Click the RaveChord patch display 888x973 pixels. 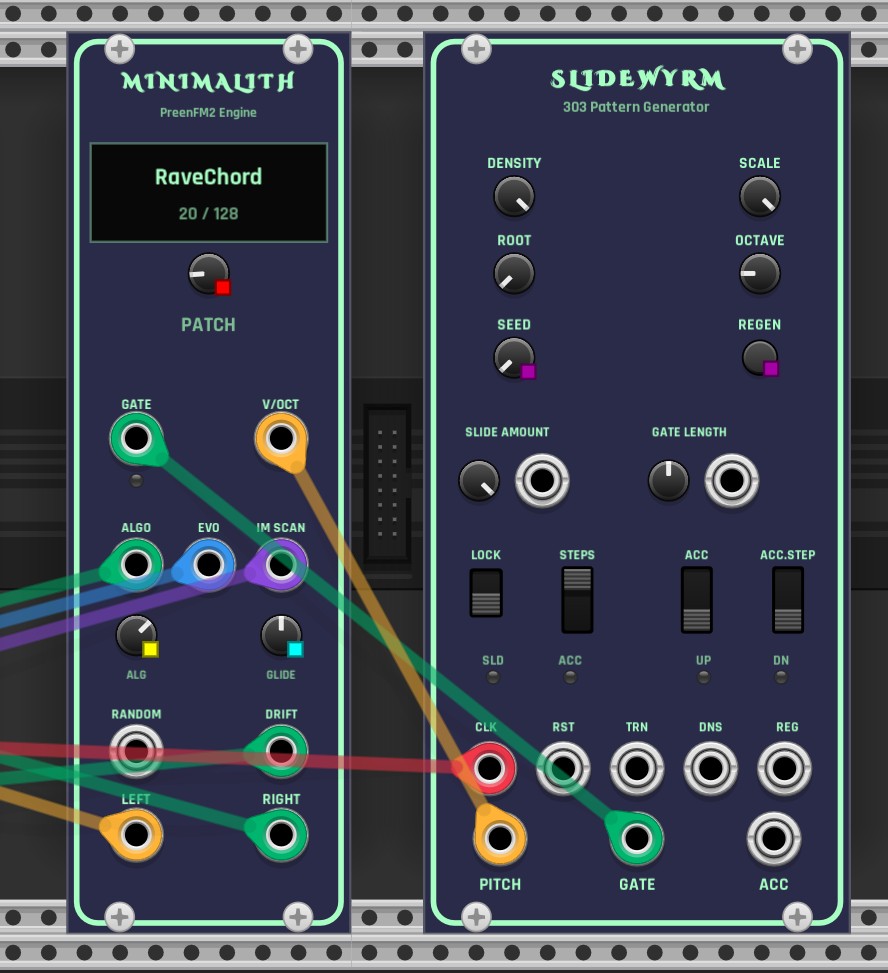click(209, 192)
